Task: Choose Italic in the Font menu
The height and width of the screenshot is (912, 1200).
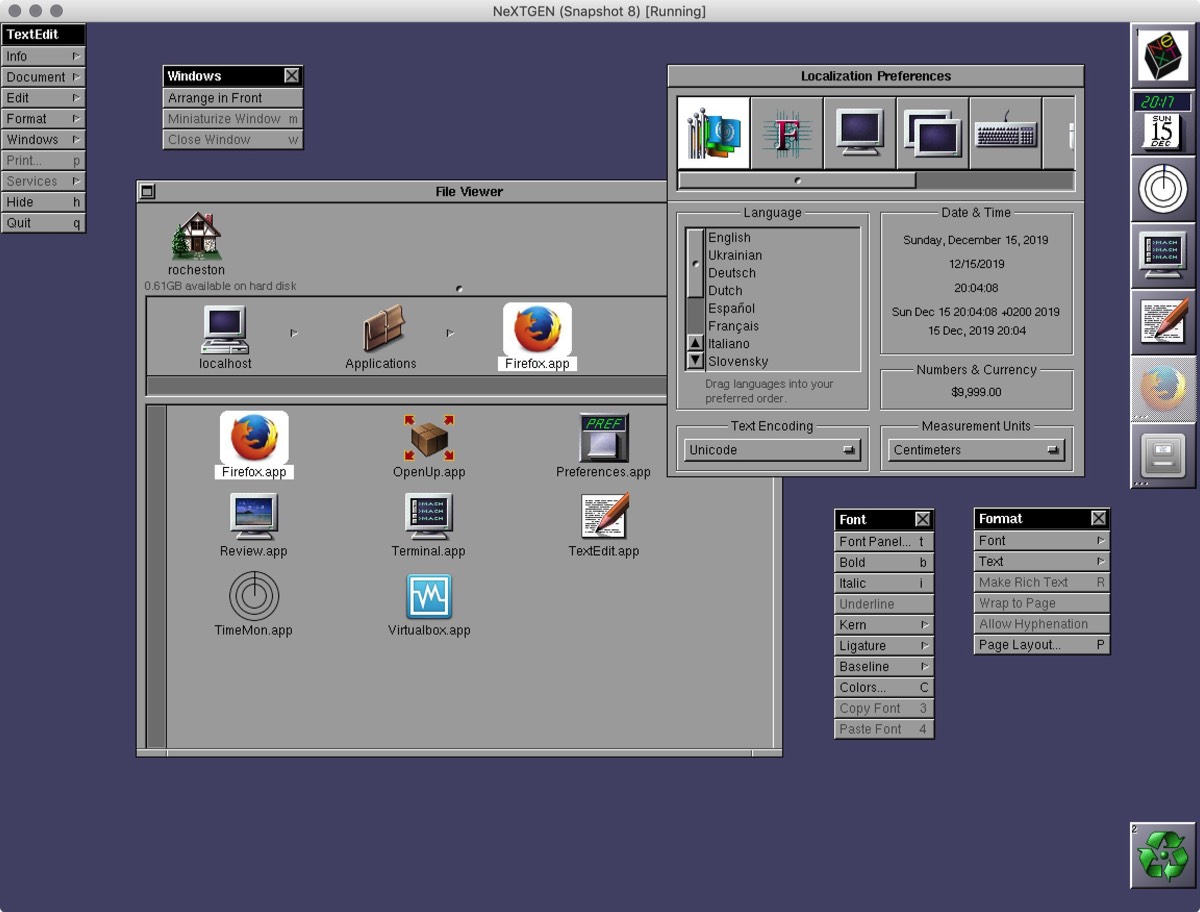Action: point(884,584)
